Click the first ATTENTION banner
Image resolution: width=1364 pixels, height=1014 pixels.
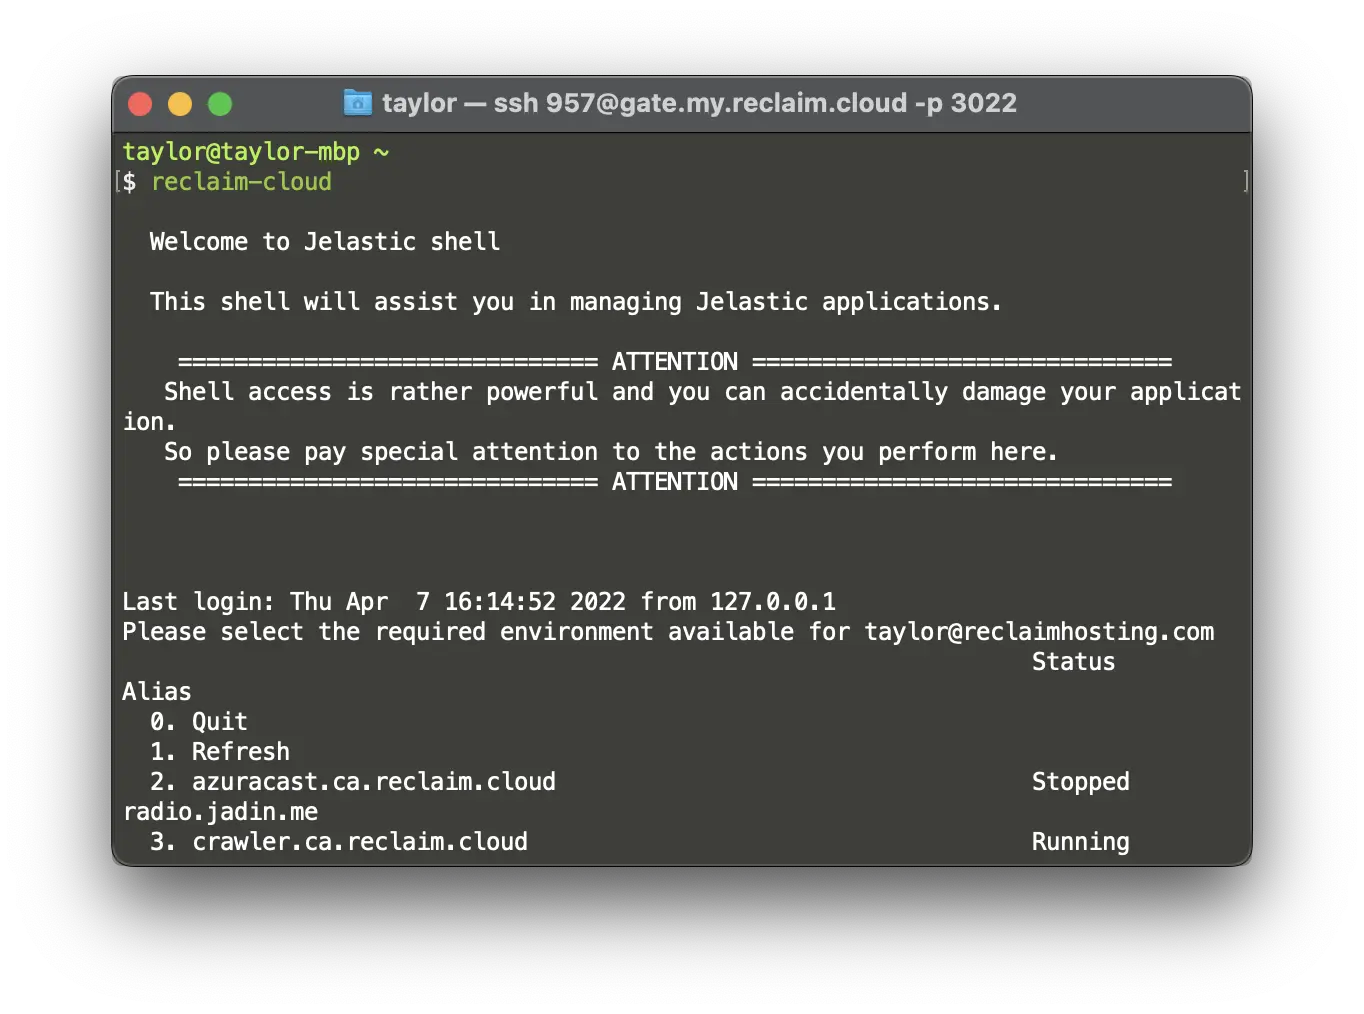[675, 362]
